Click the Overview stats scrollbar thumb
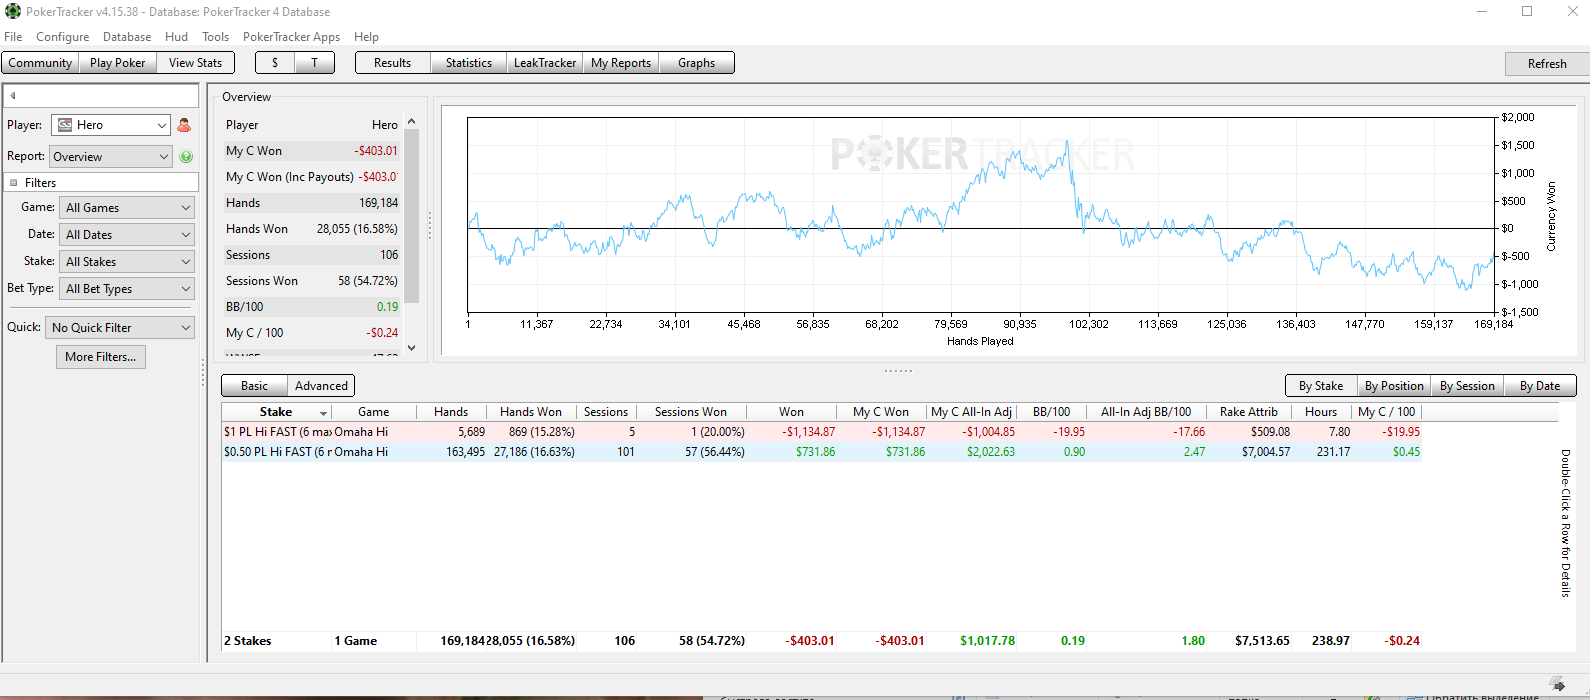1590x700 pixels. pos(411,215)
